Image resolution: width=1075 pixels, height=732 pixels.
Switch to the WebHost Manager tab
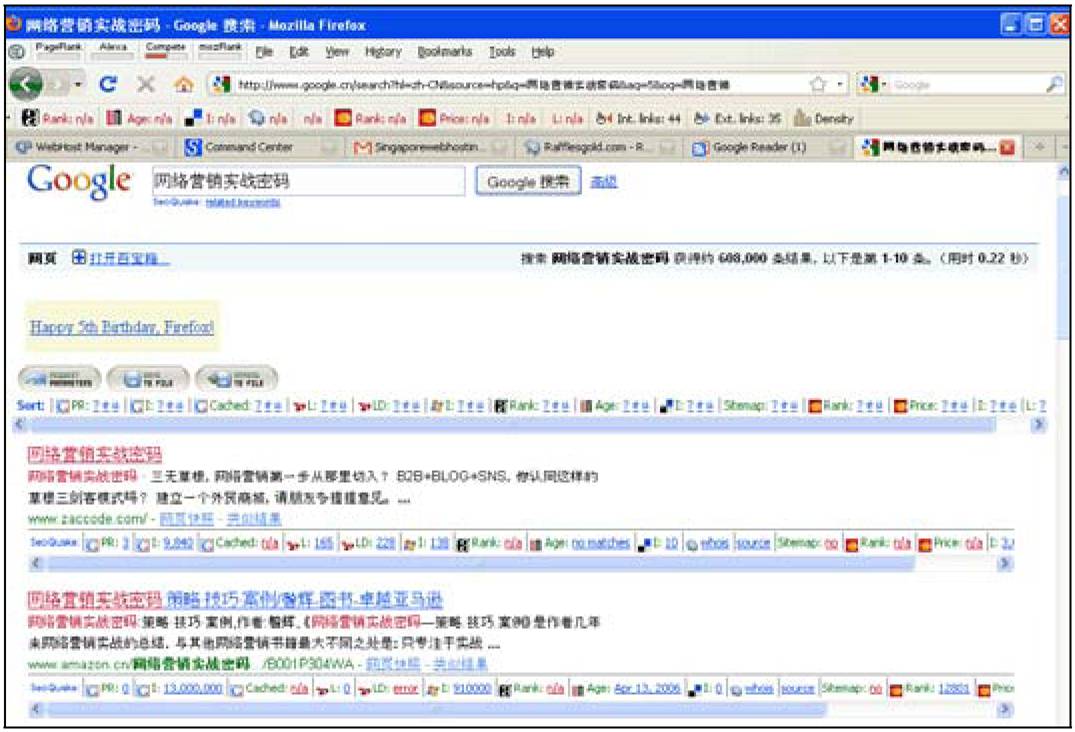(92, 147)
